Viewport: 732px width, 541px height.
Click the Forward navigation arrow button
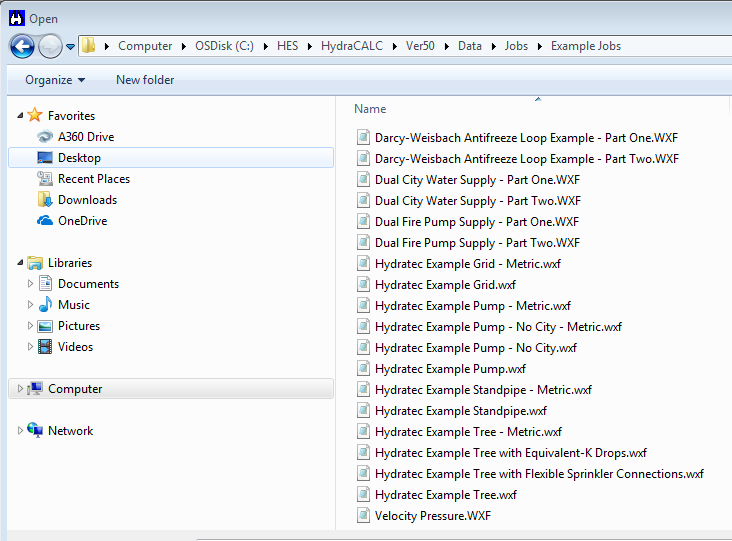50,46
